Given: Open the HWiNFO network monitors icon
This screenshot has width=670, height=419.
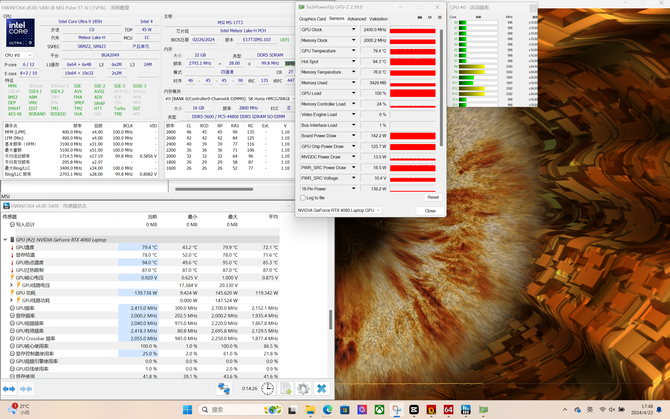Looking at the screenshot, I should (x=223, y=389).
